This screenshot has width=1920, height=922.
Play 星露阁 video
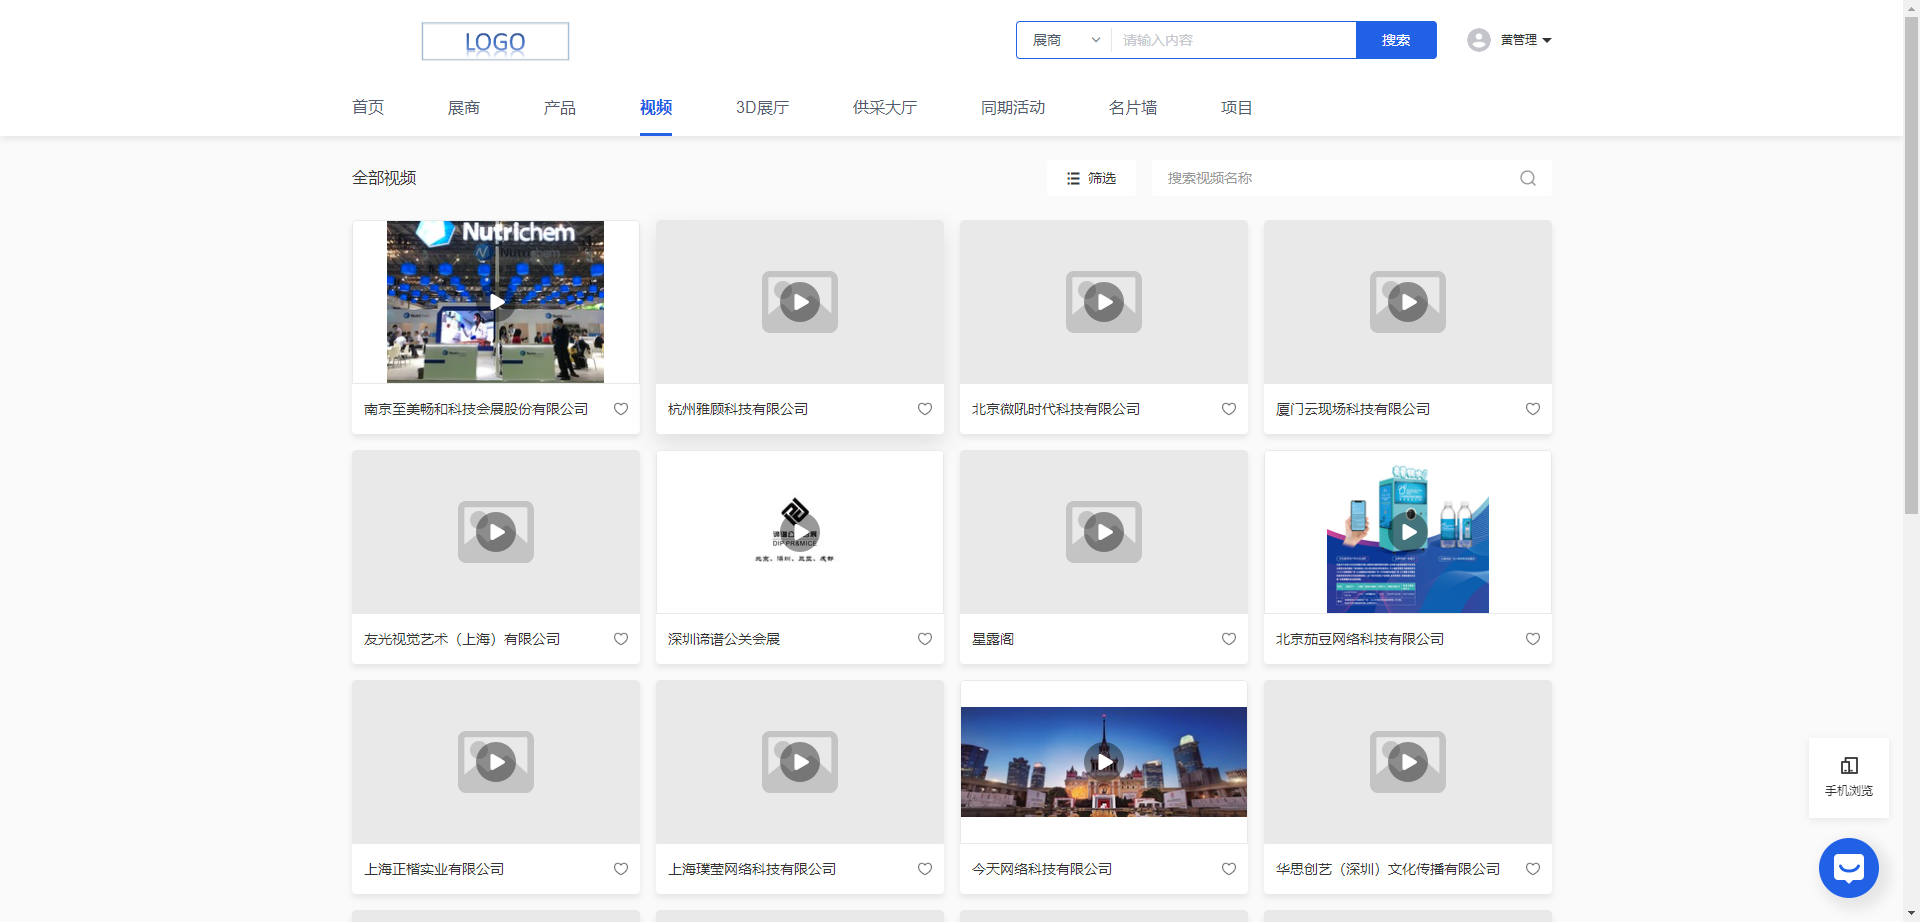click(x=1104, y=532)
